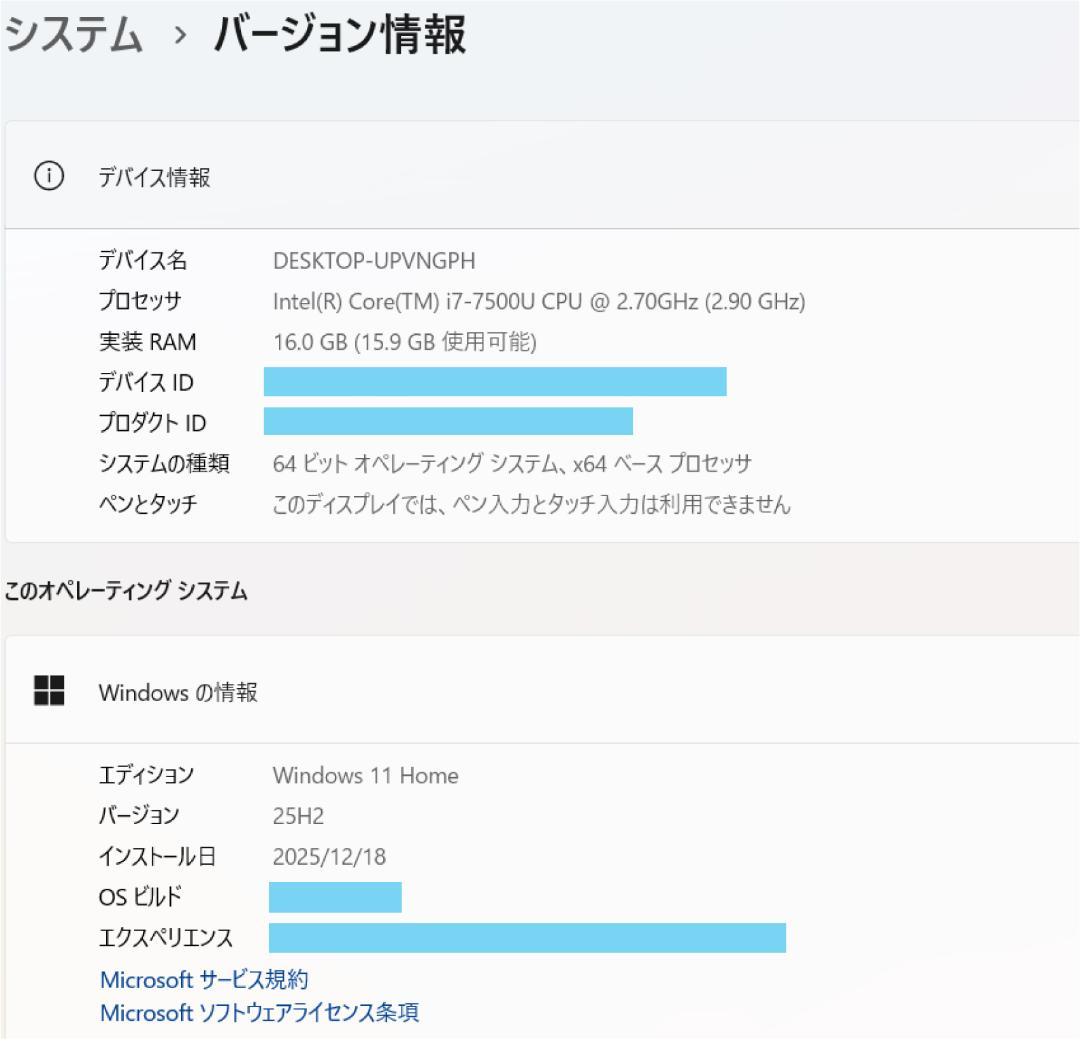Open Microsoft ソフトウェアライセンス条項
1080x1048 pixels.
pos(260,1013)
